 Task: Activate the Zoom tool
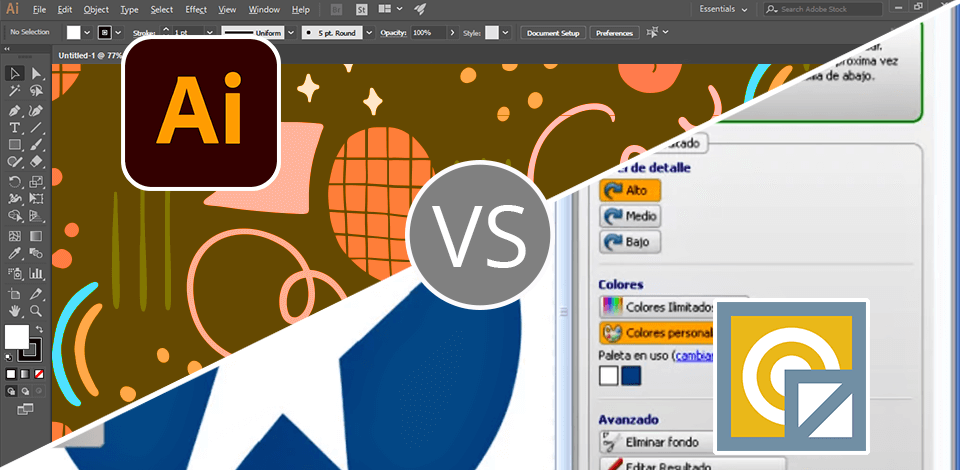point(36,310)
